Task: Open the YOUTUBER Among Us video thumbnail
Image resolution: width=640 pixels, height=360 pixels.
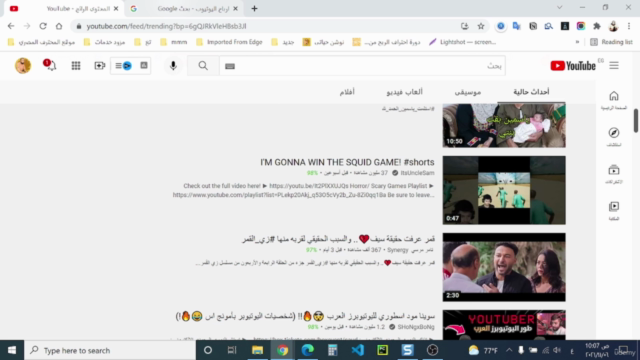Action: click(504, 324)
